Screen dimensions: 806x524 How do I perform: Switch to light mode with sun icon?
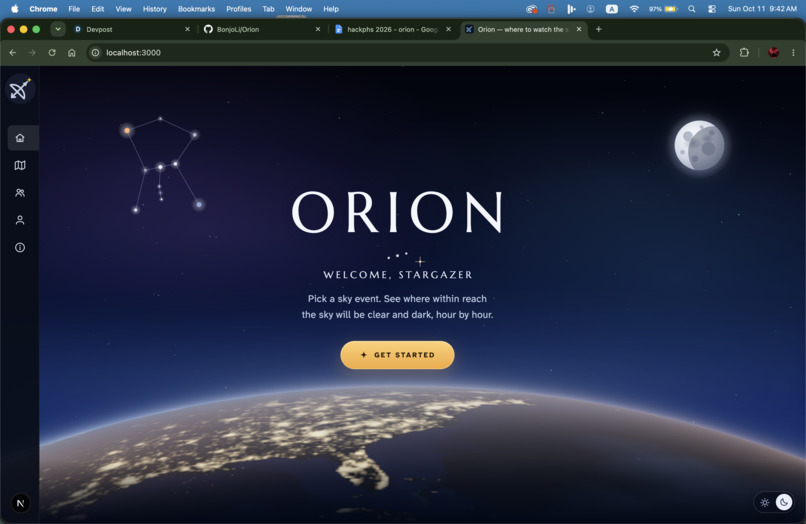[765, 502]
